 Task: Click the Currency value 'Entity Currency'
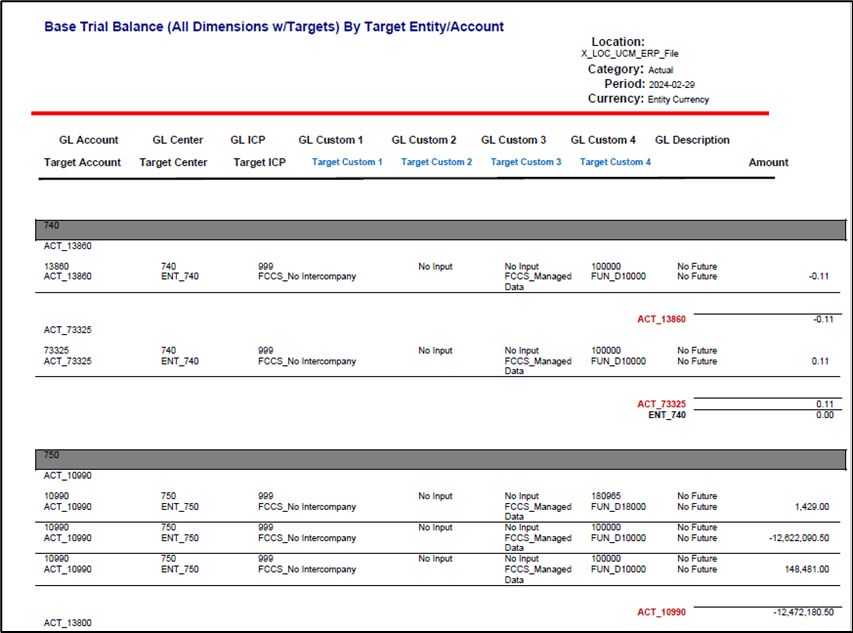tap(678, 100)
